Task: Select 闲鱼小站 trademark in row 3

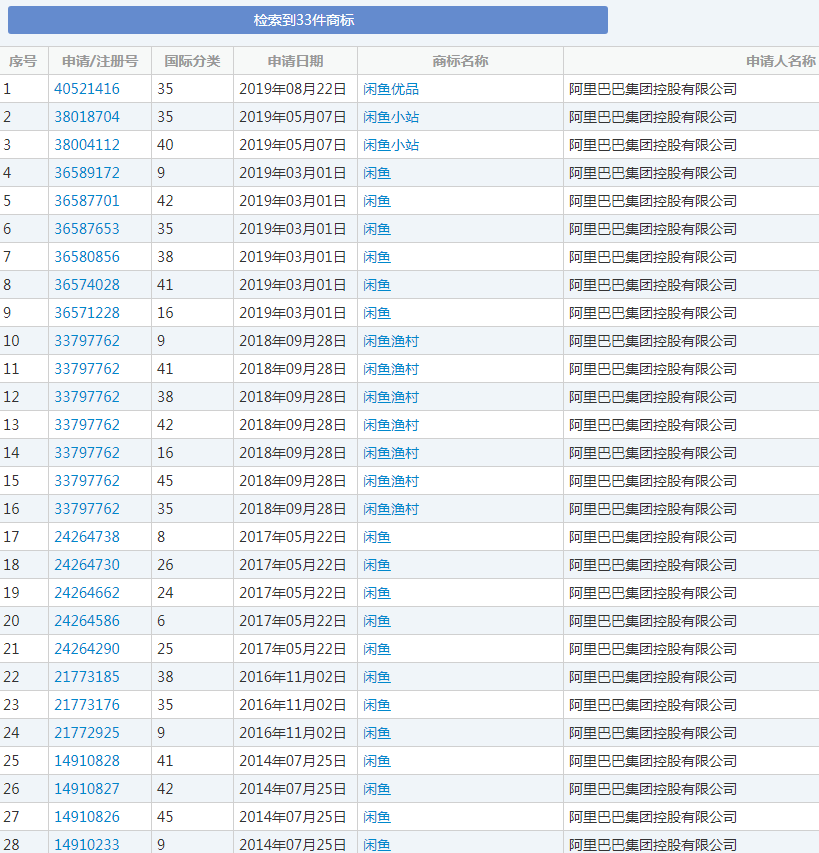Action: (x=391, y=145)
